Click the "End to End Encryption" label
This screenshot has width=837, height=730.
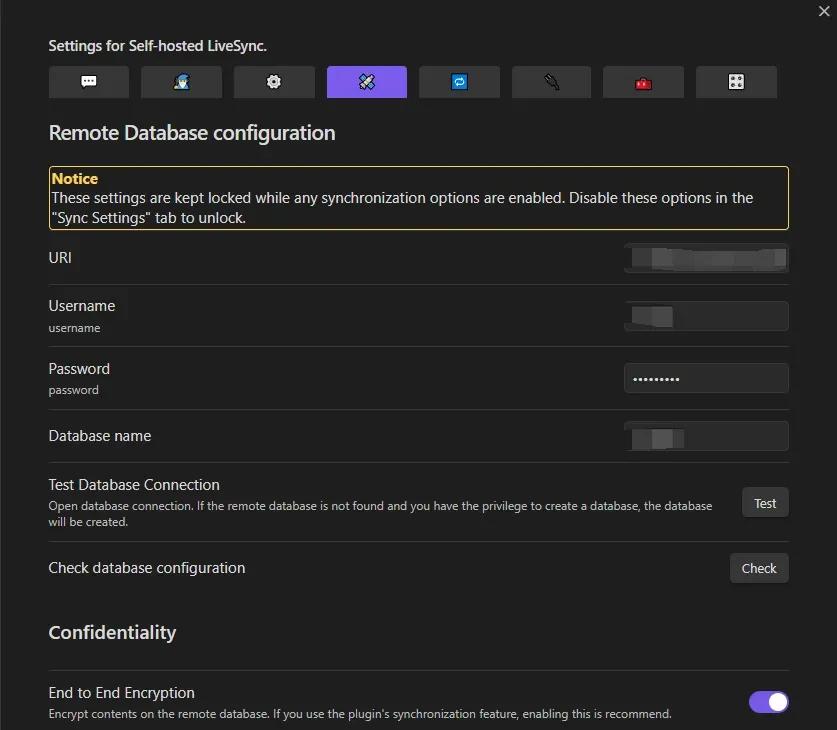[x=122, y=693]
